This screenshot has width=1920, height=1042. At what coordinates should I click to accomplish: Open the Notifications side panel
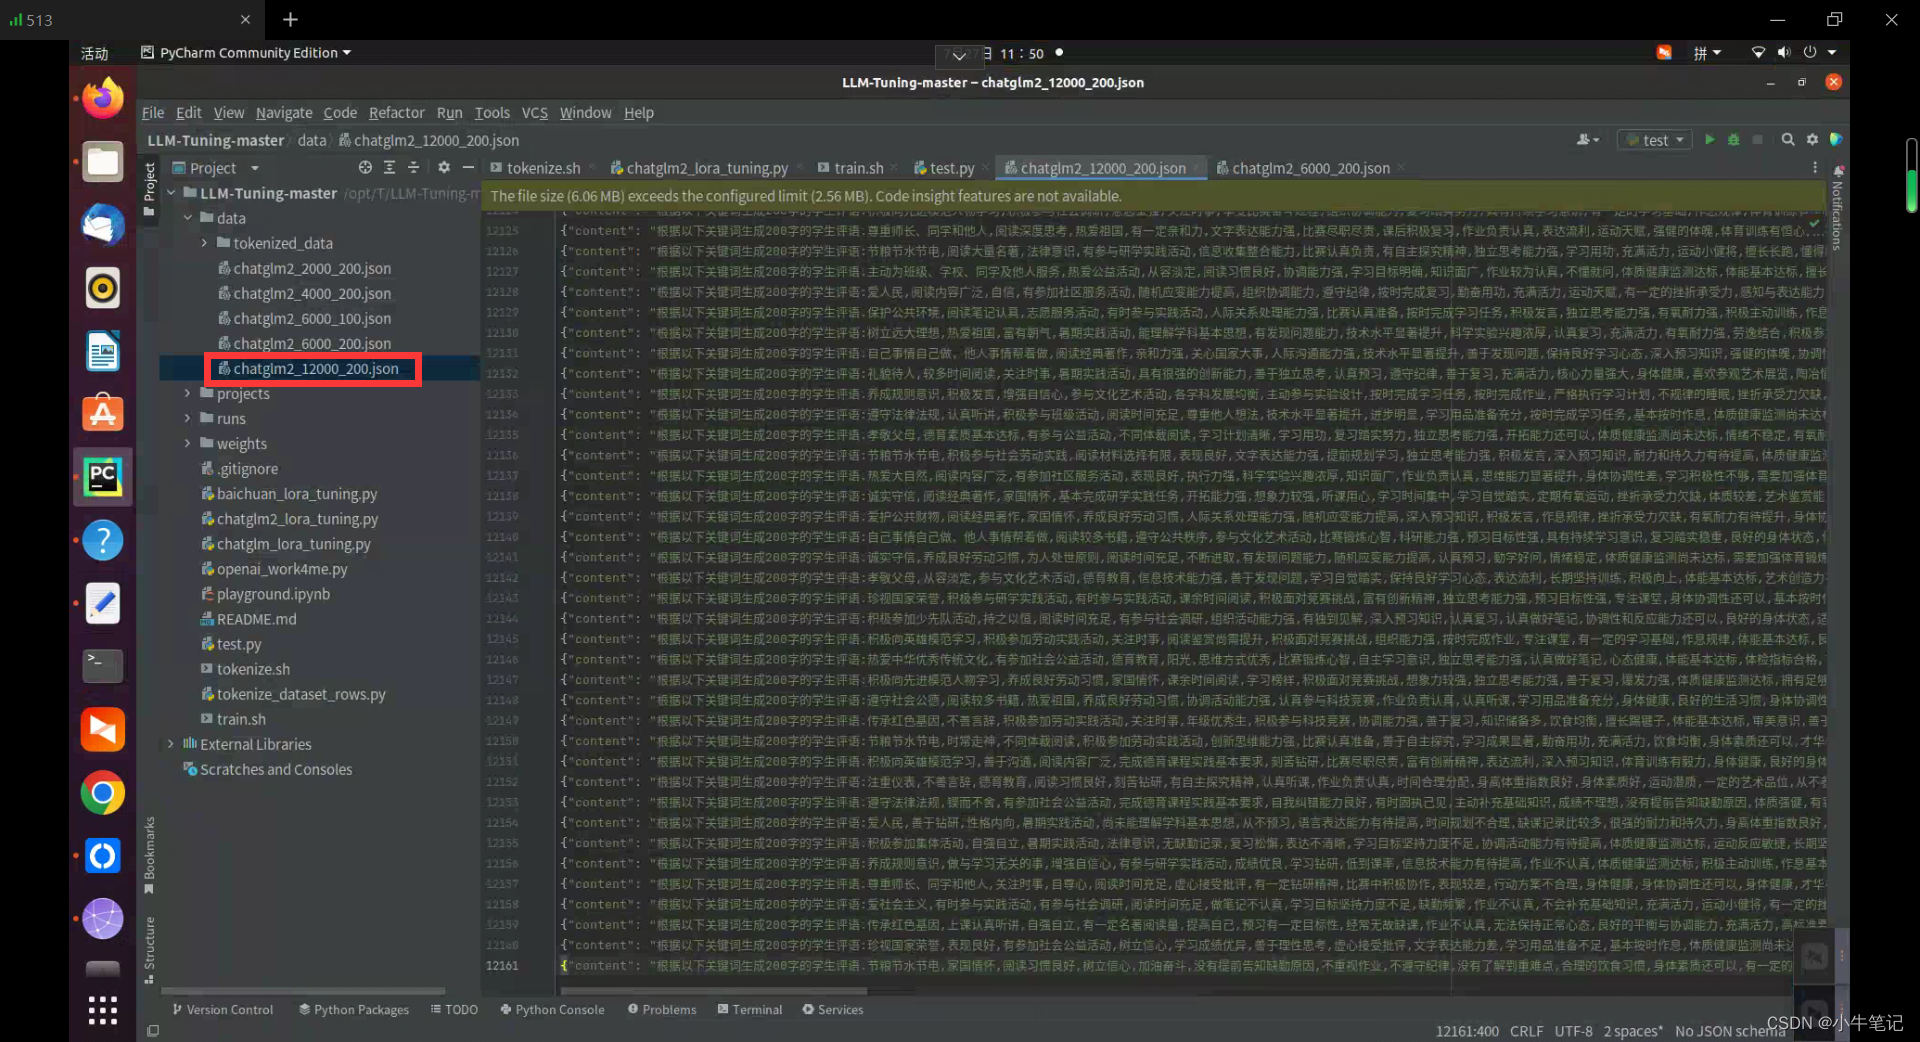1837,209
